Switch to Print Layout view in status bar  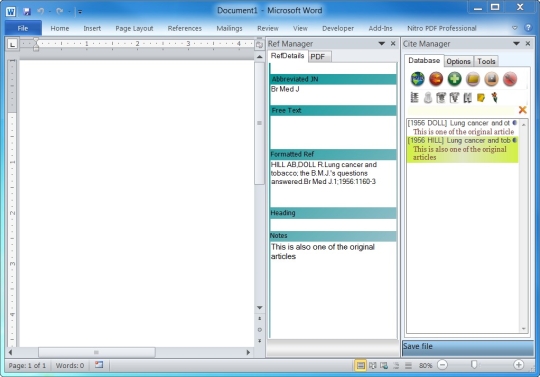click(361, 365)
